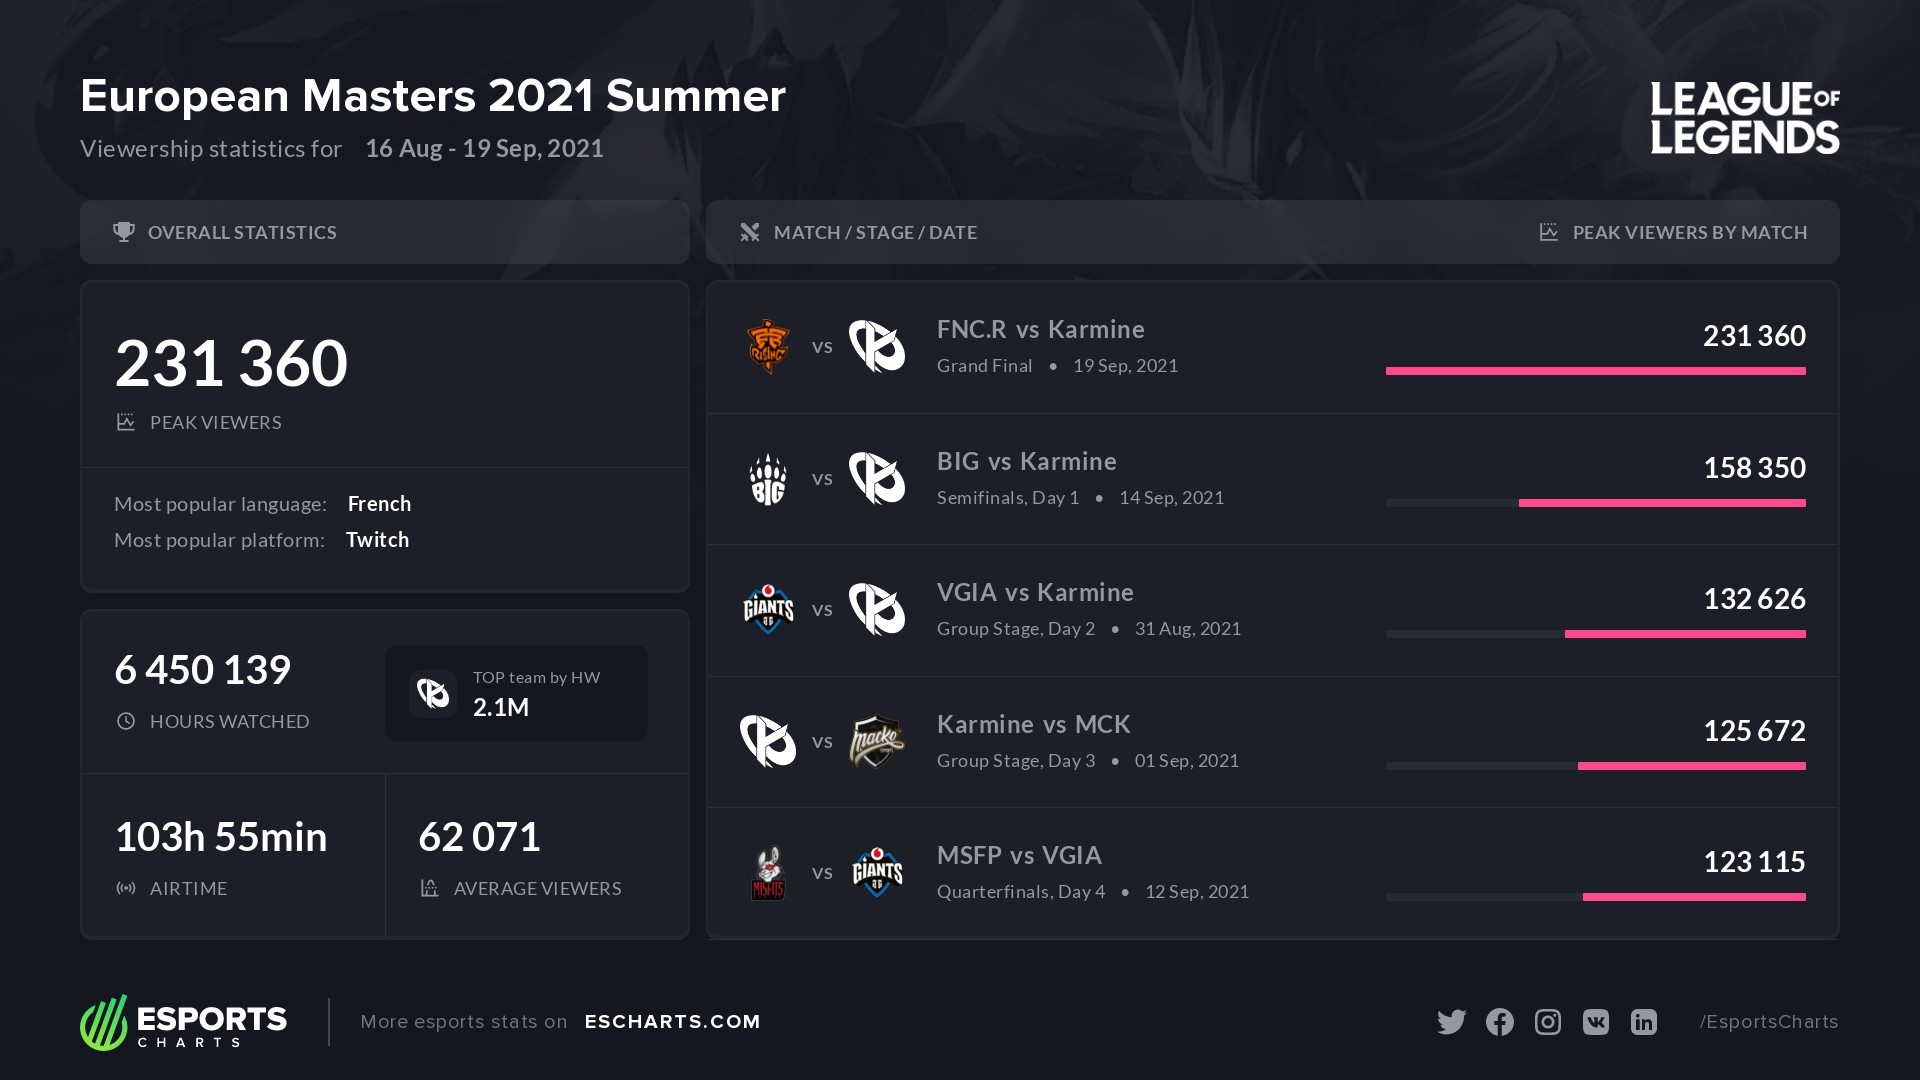Open the TOP team by HW card
The width and height of the screenshot is (1920, 1080).
click(x=516, y=693)
